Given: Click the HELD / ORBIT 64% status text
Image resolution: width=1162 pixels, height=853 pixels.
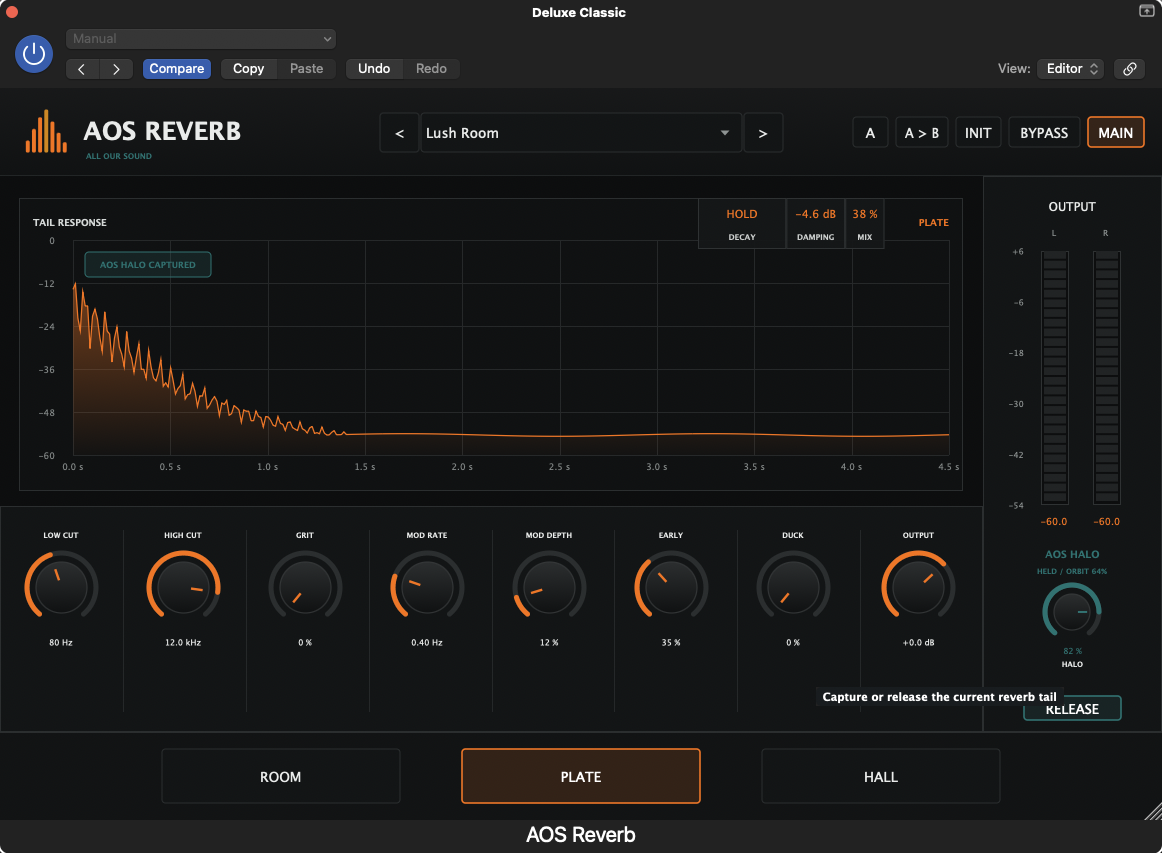Looking at the screenshot, I should pos(1072,571).
